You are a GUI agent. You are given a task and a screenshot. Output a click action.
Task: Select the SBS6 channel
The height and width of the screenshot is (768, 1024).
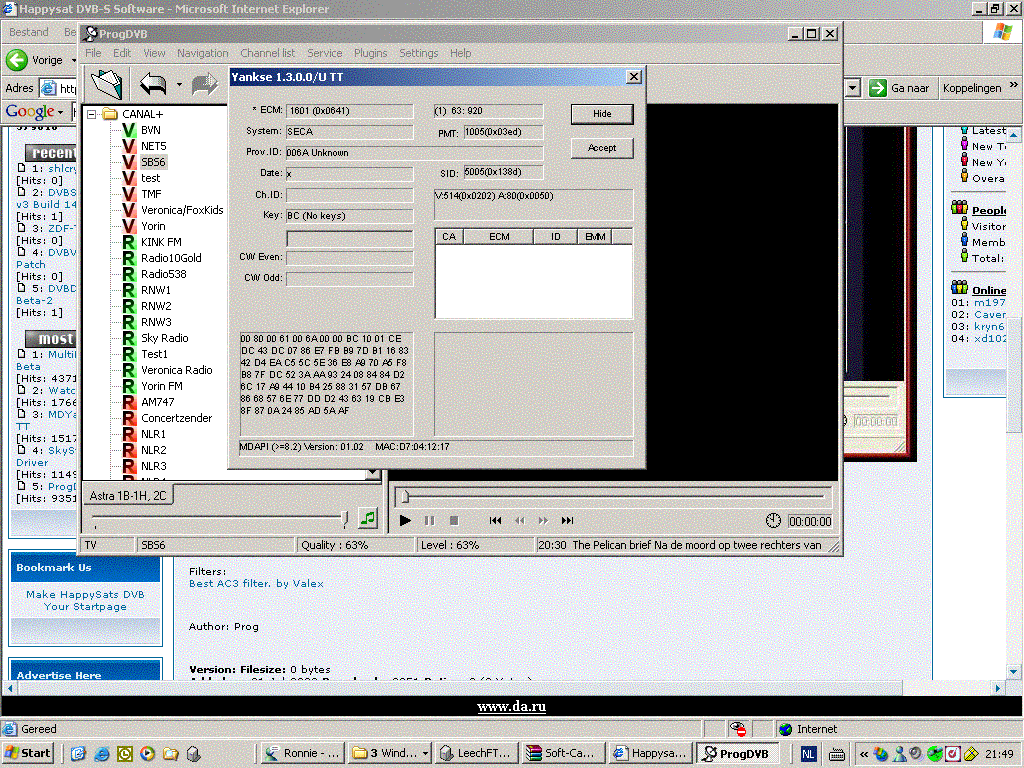click(153, 162)
